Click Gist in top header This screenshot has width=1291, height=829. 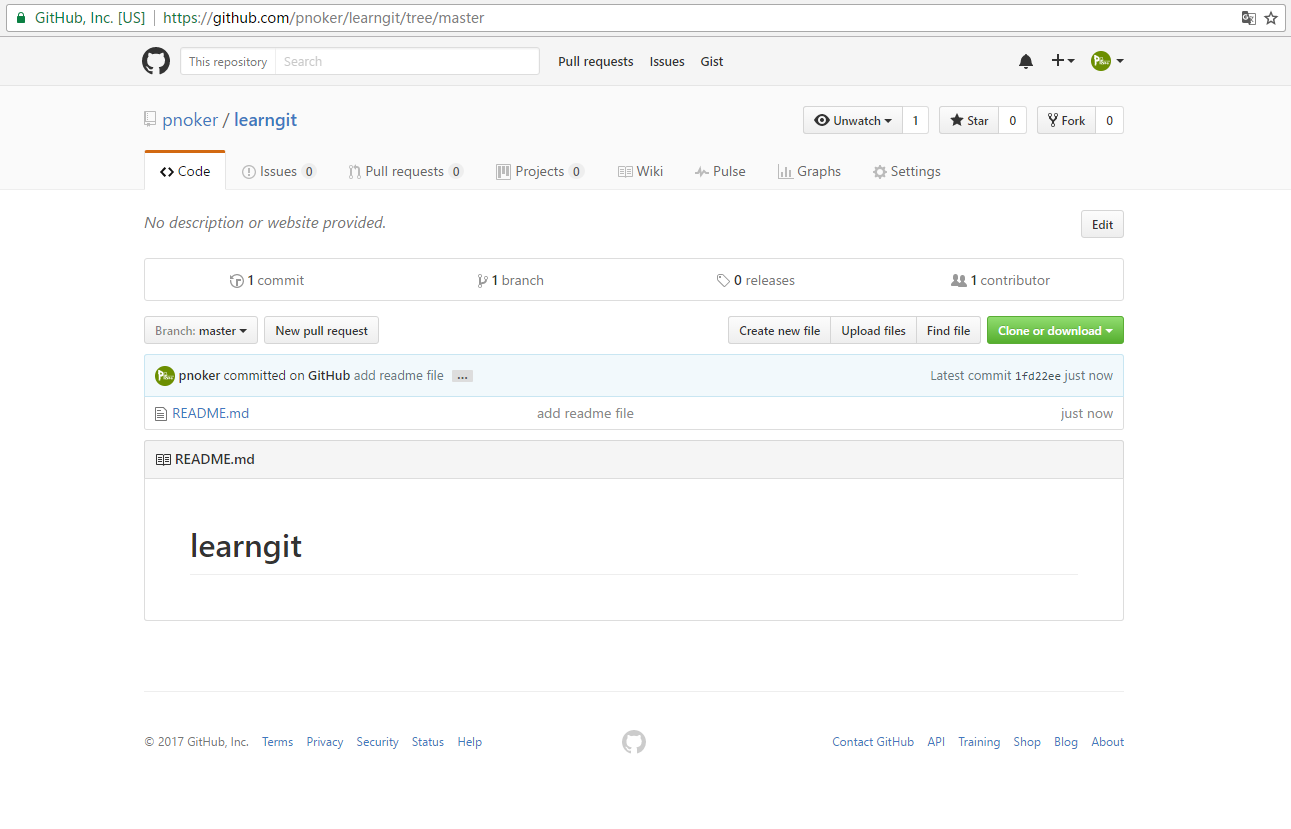point(712,61)
